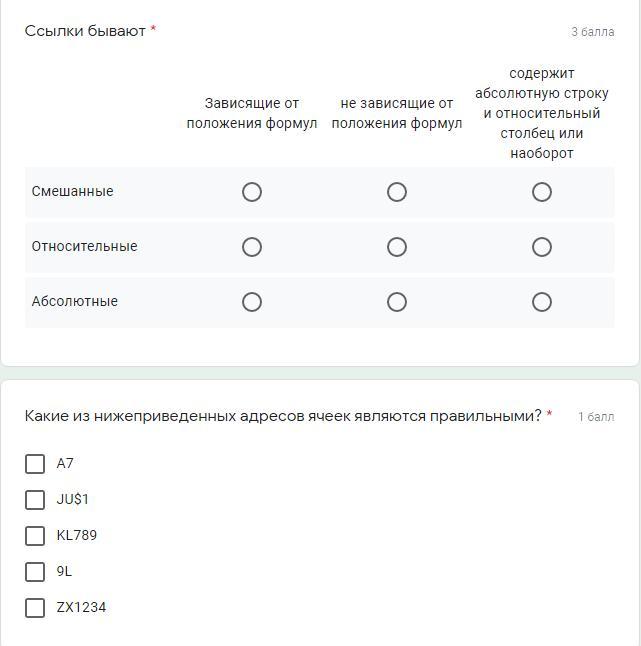This screenshot has width=641, height=646.
Task: Choose the 'содержит абсолютную строку' option for Смешанные
Action: 542,192
